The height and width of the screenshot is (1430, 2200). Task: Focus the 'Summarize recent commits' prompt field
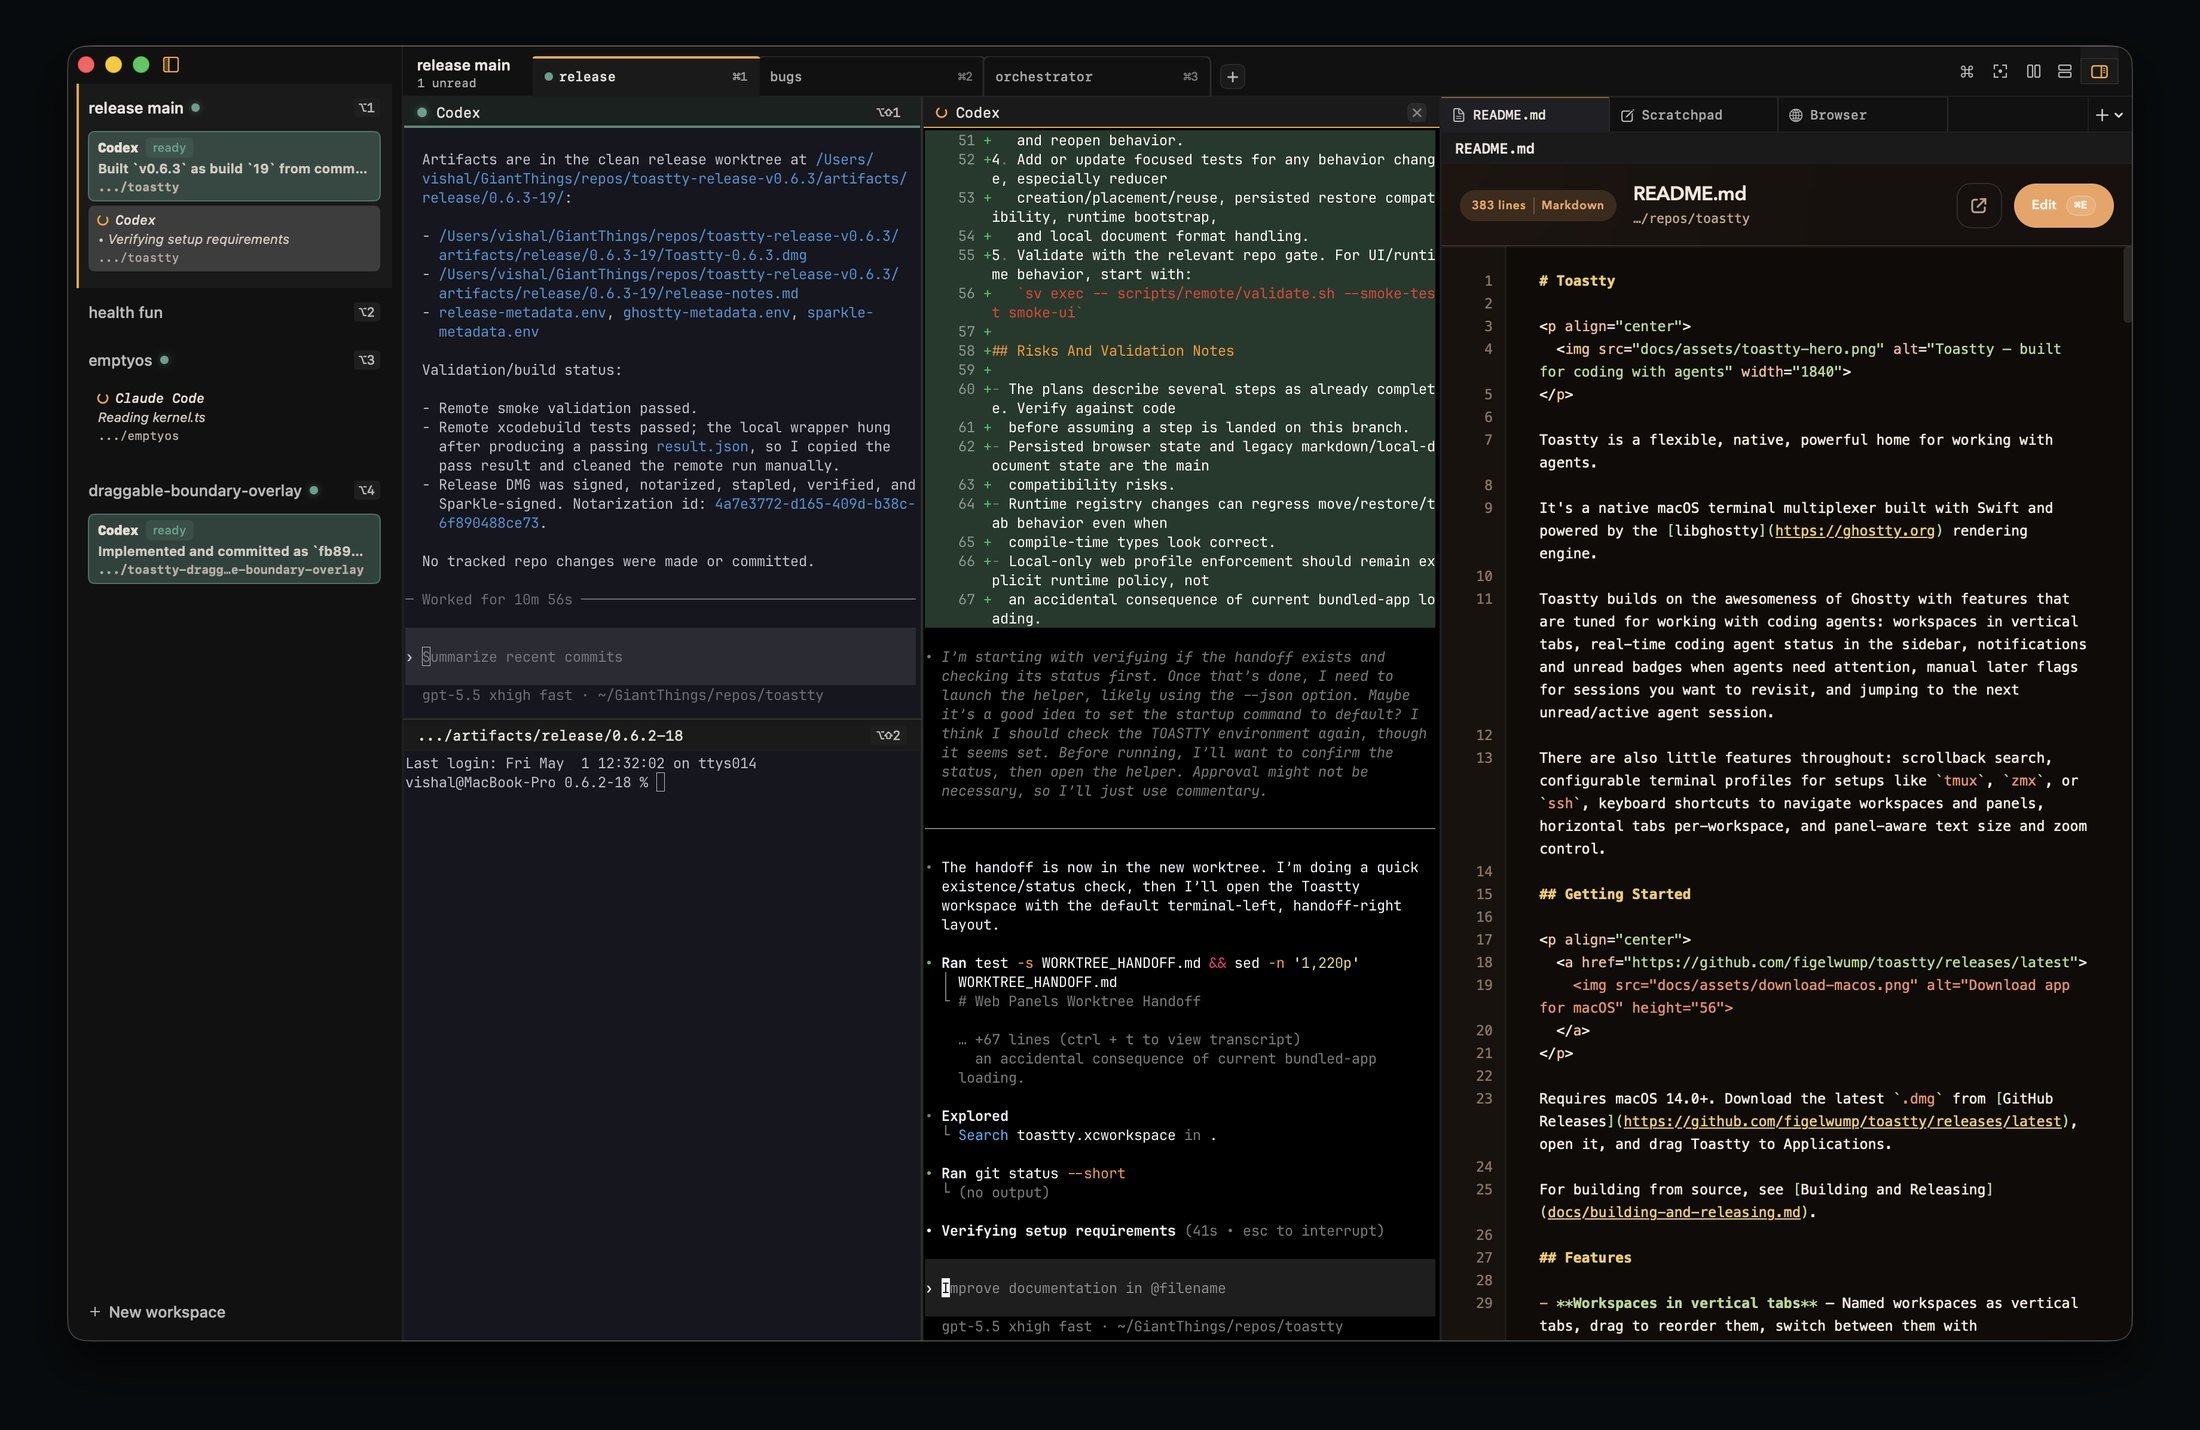tap(660, 657)
